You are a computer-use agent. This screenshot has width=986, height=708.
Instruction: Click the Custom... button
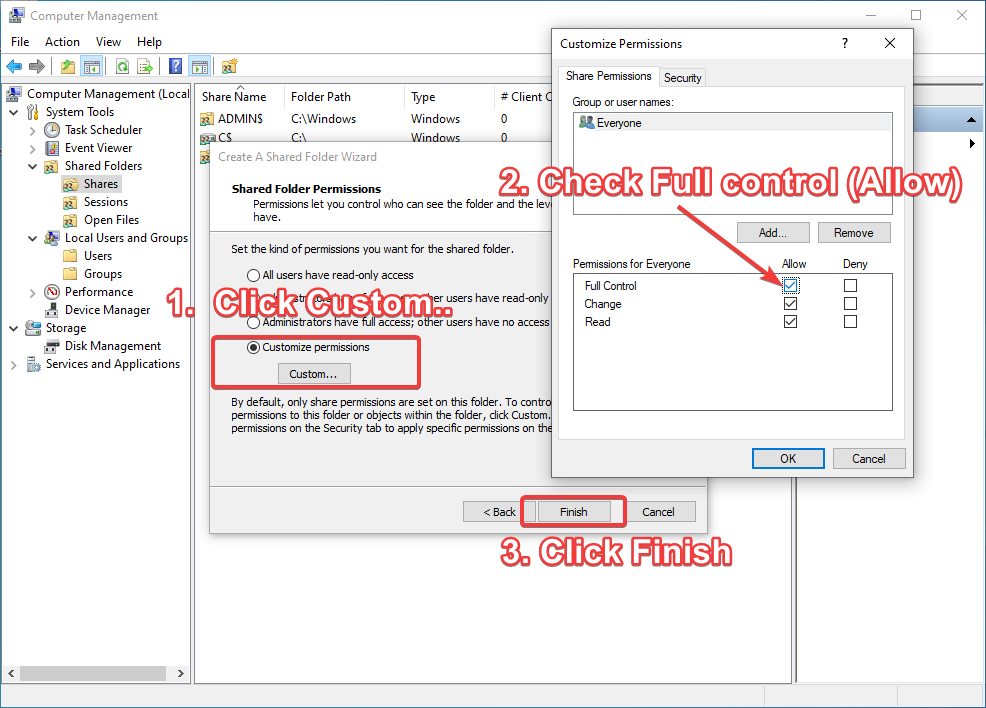pos(313,374)
